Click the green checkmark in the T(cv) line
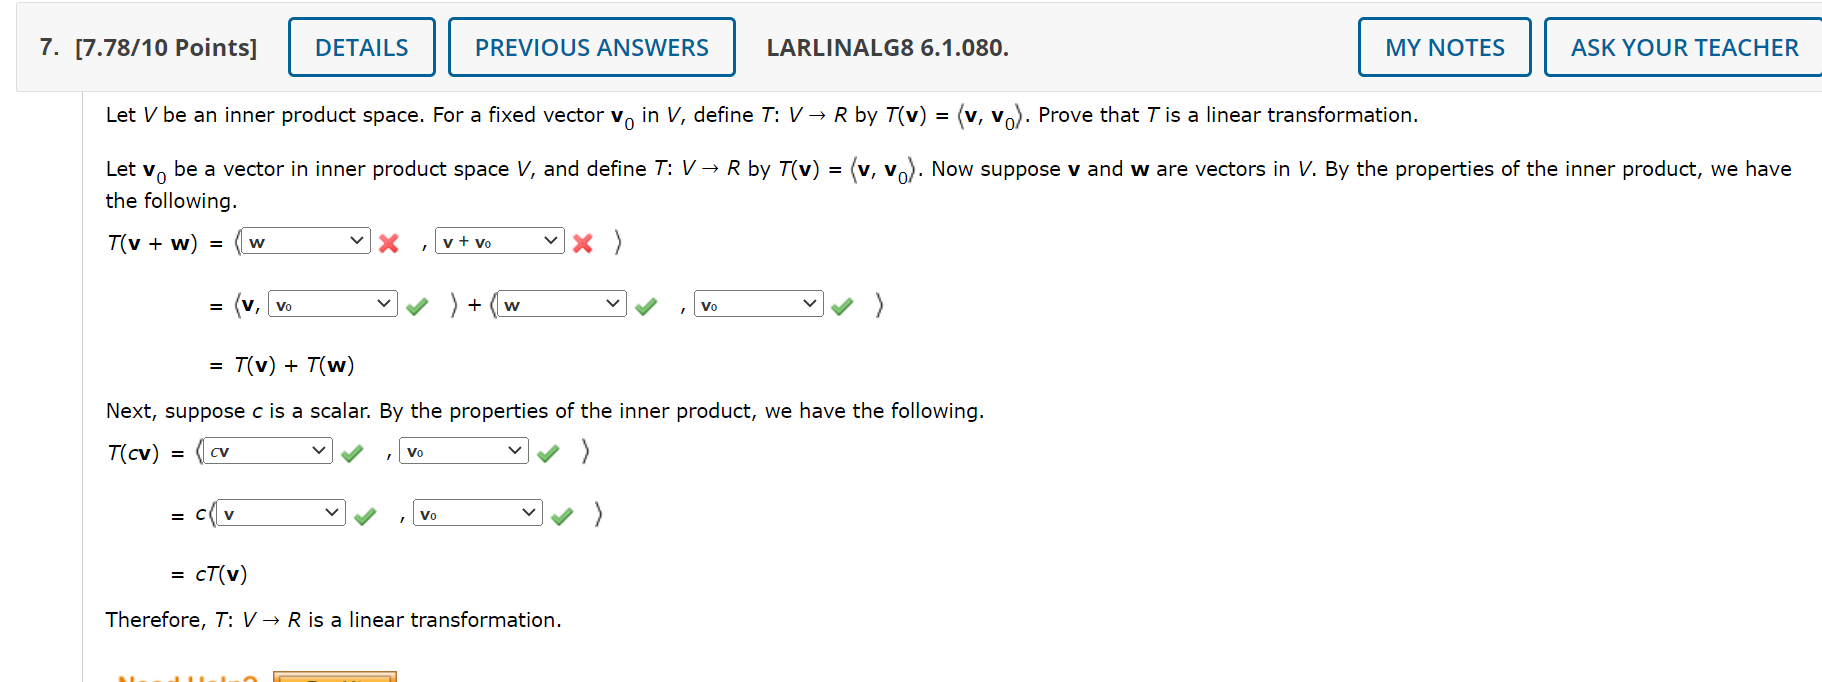This screenshot has width=1822, height=682. coord(548,453)
